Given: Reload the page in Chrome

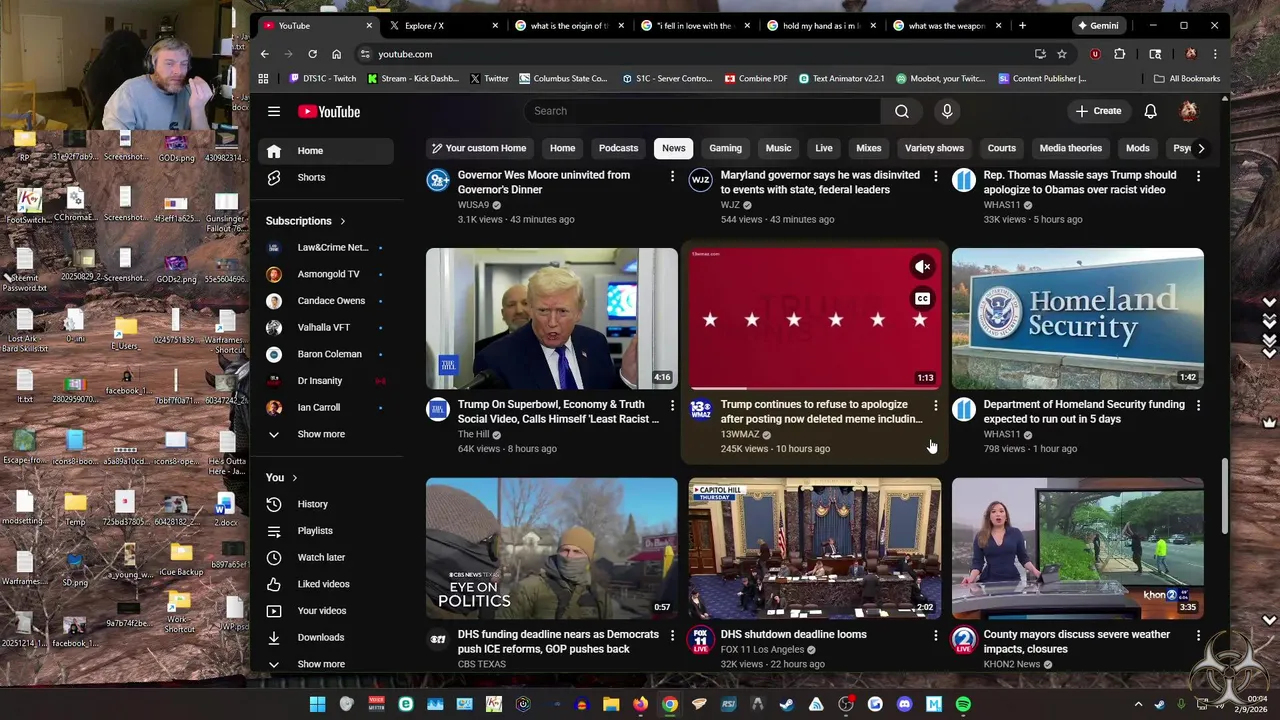Looking at the screenshot, I should click(x=312, y=54).
